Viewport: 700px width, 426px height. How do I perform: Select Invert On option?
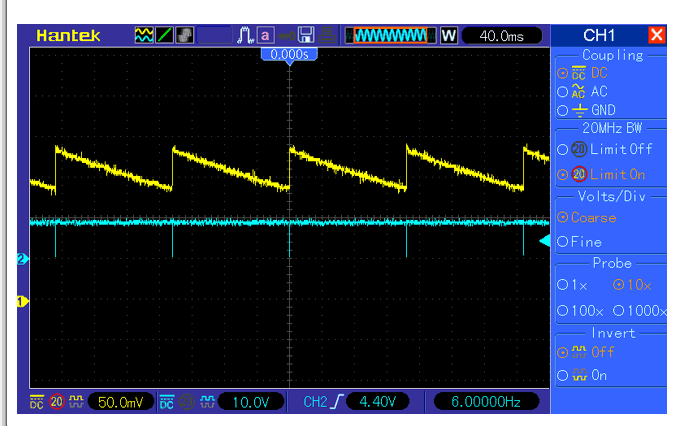582,376
